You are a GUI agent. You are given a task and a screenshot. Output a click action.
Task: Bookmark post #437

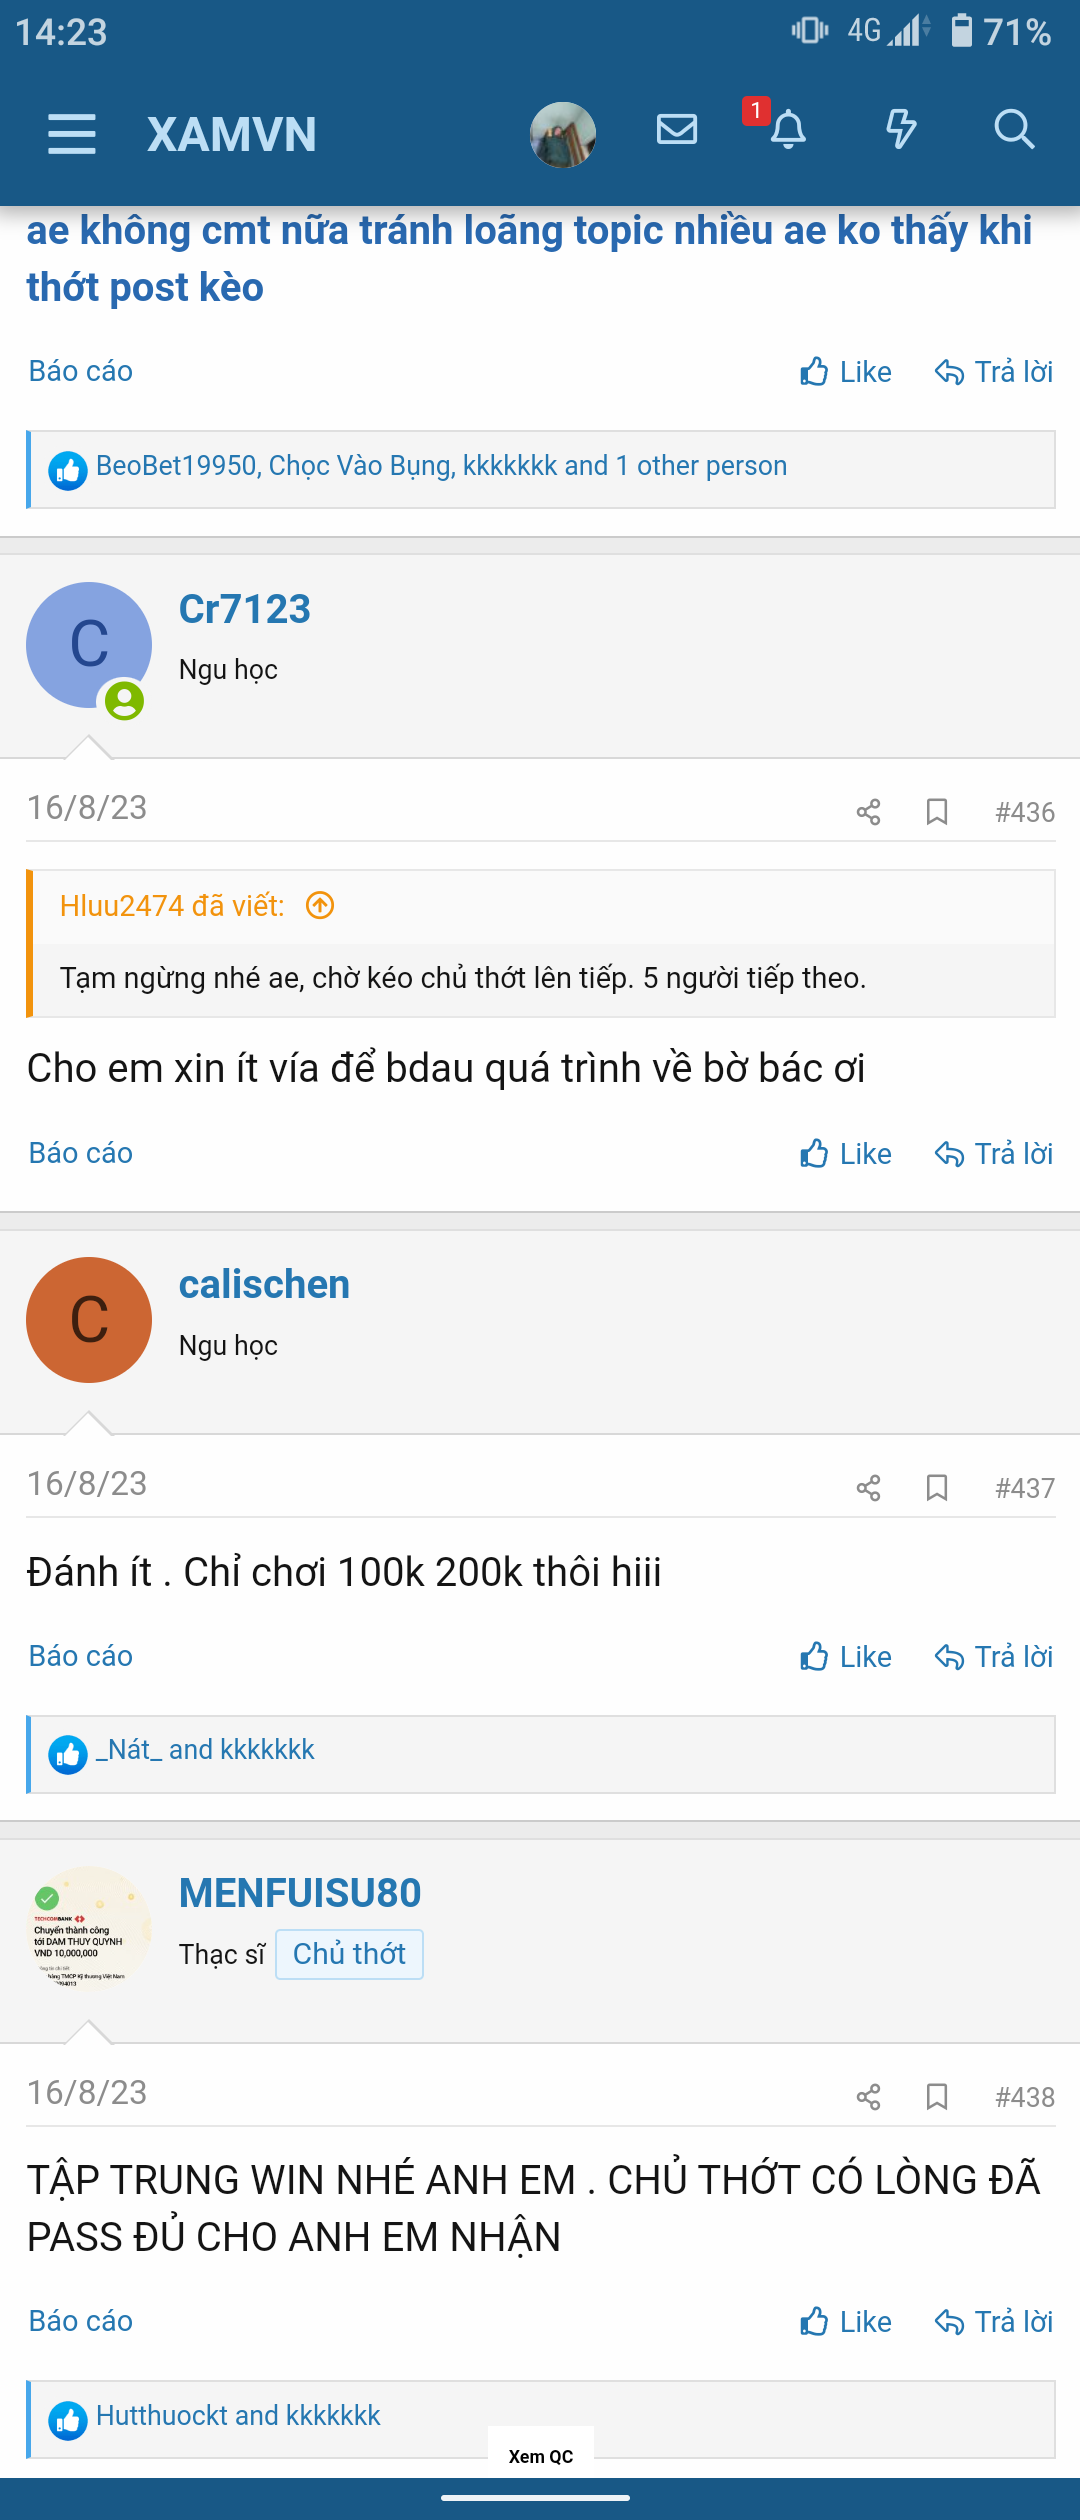click(x=936, y=1489)
